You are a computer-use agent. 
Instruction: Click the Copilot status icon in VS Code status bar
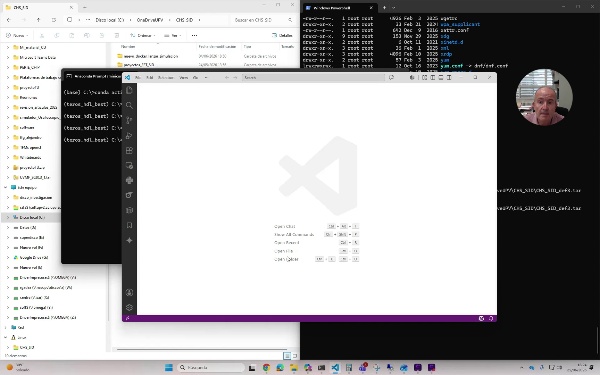(481, 318)
